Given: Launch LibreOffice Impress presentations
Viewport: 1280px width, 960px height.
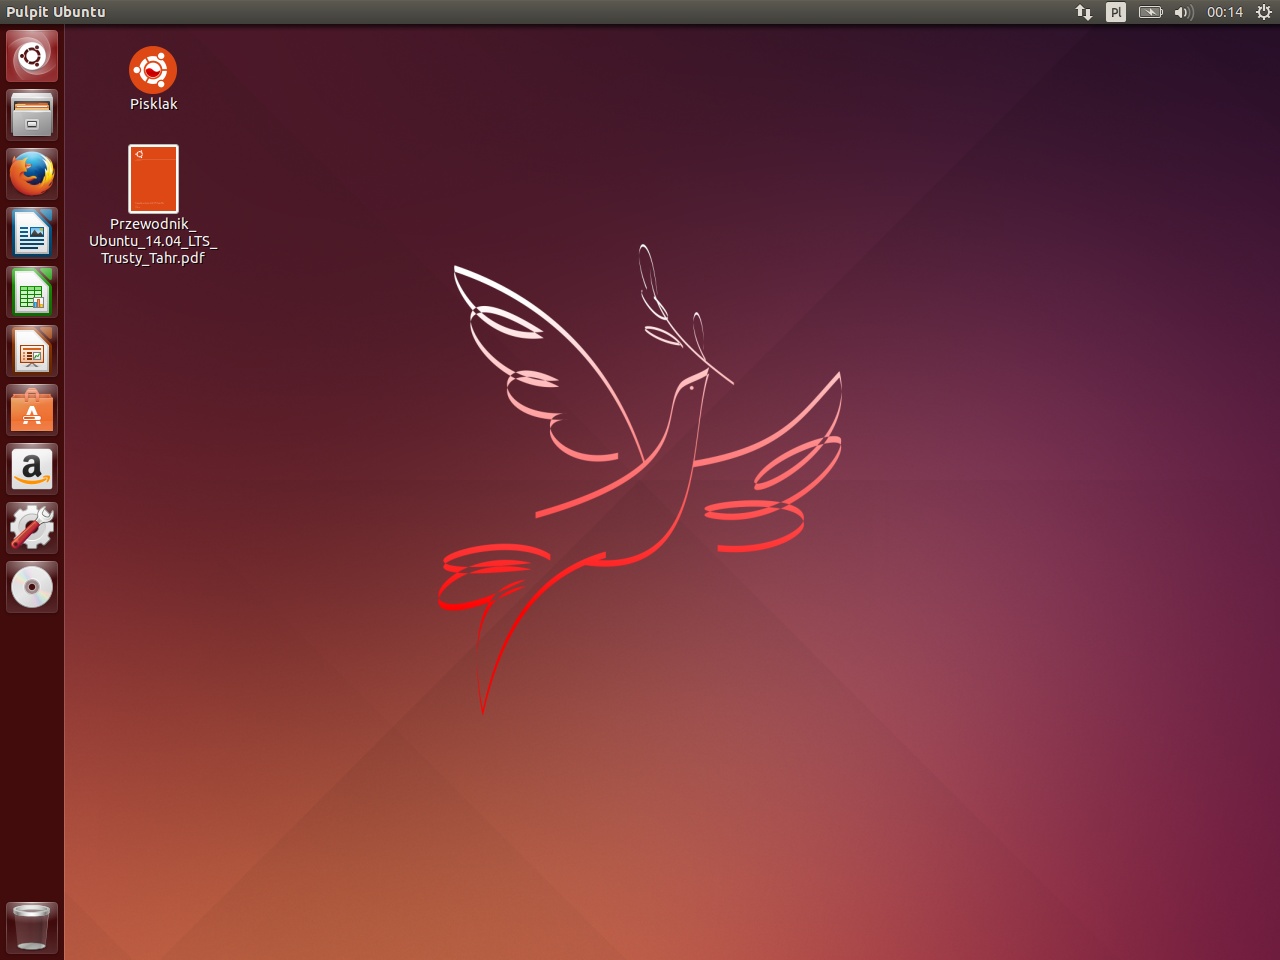Looking at the screenshot, I should [32, 351].
